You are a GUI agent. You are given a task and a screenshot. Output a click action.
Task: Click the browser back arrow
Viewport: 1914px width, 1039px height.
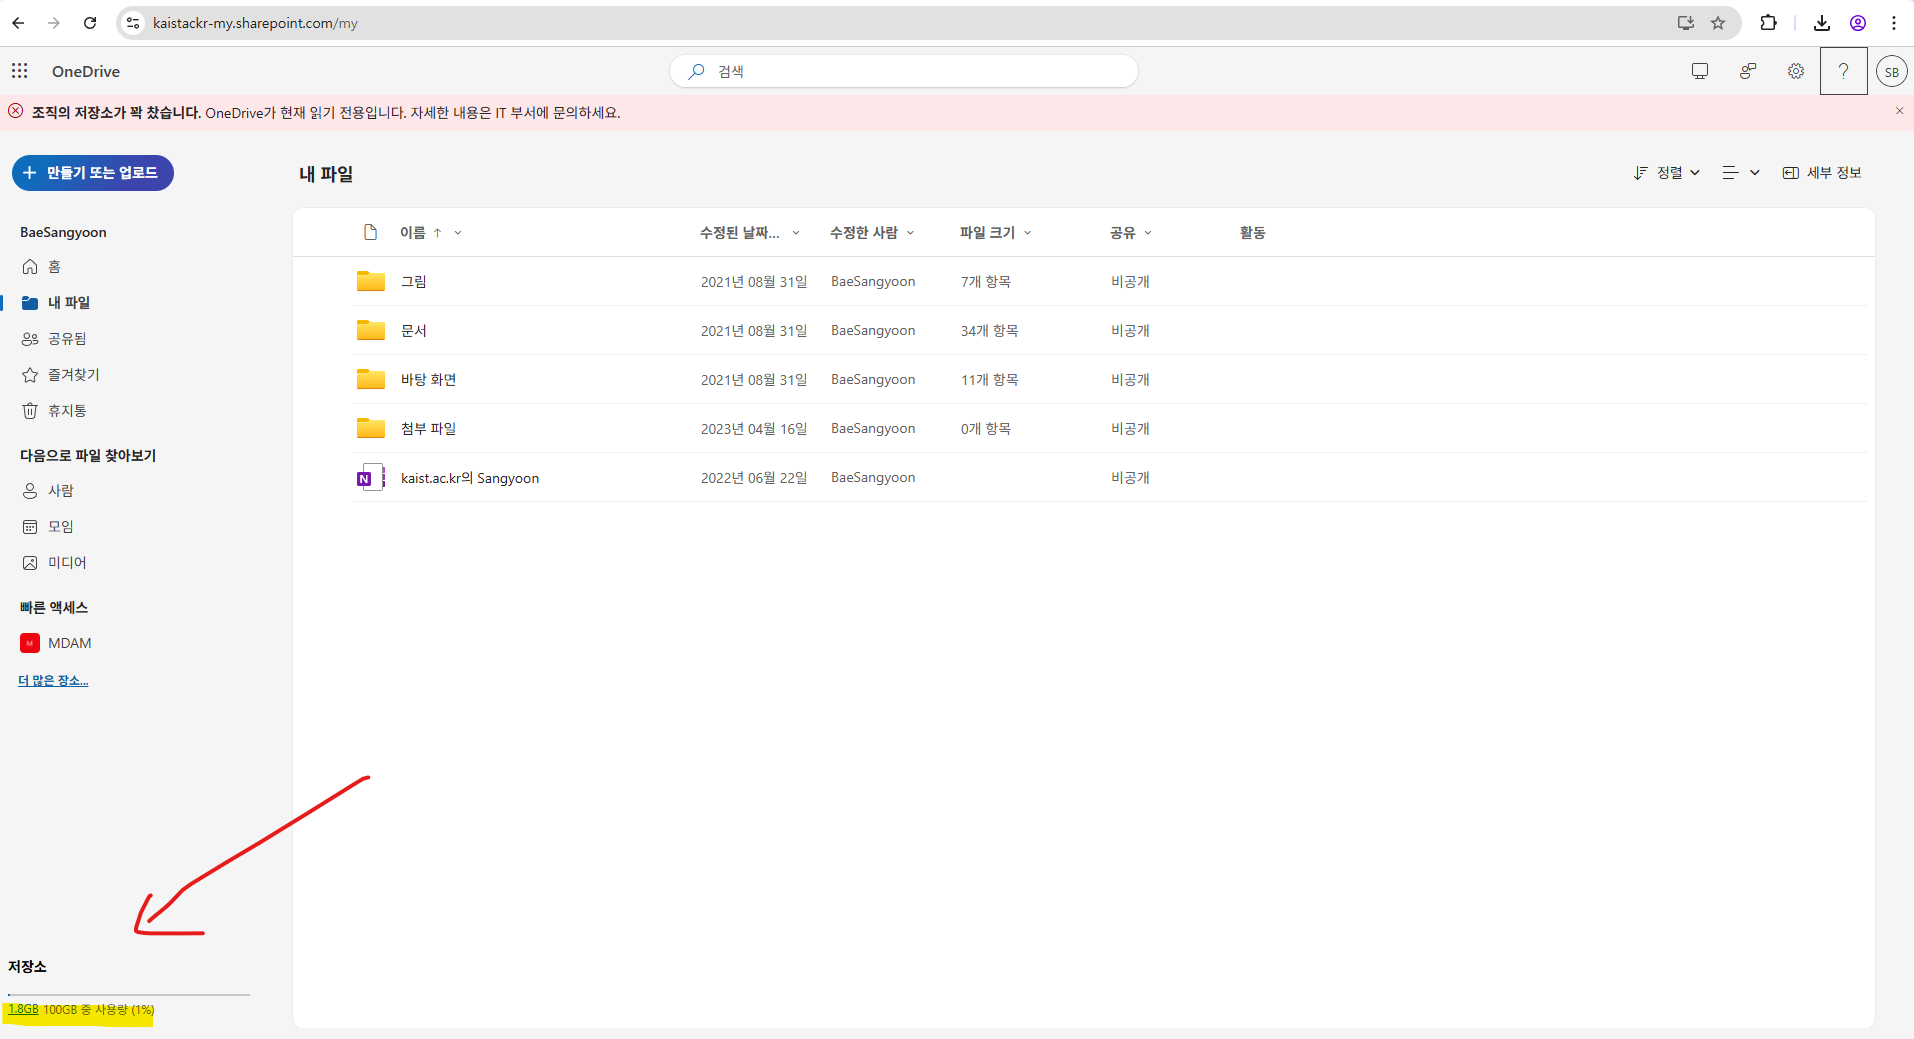(18, 23)
